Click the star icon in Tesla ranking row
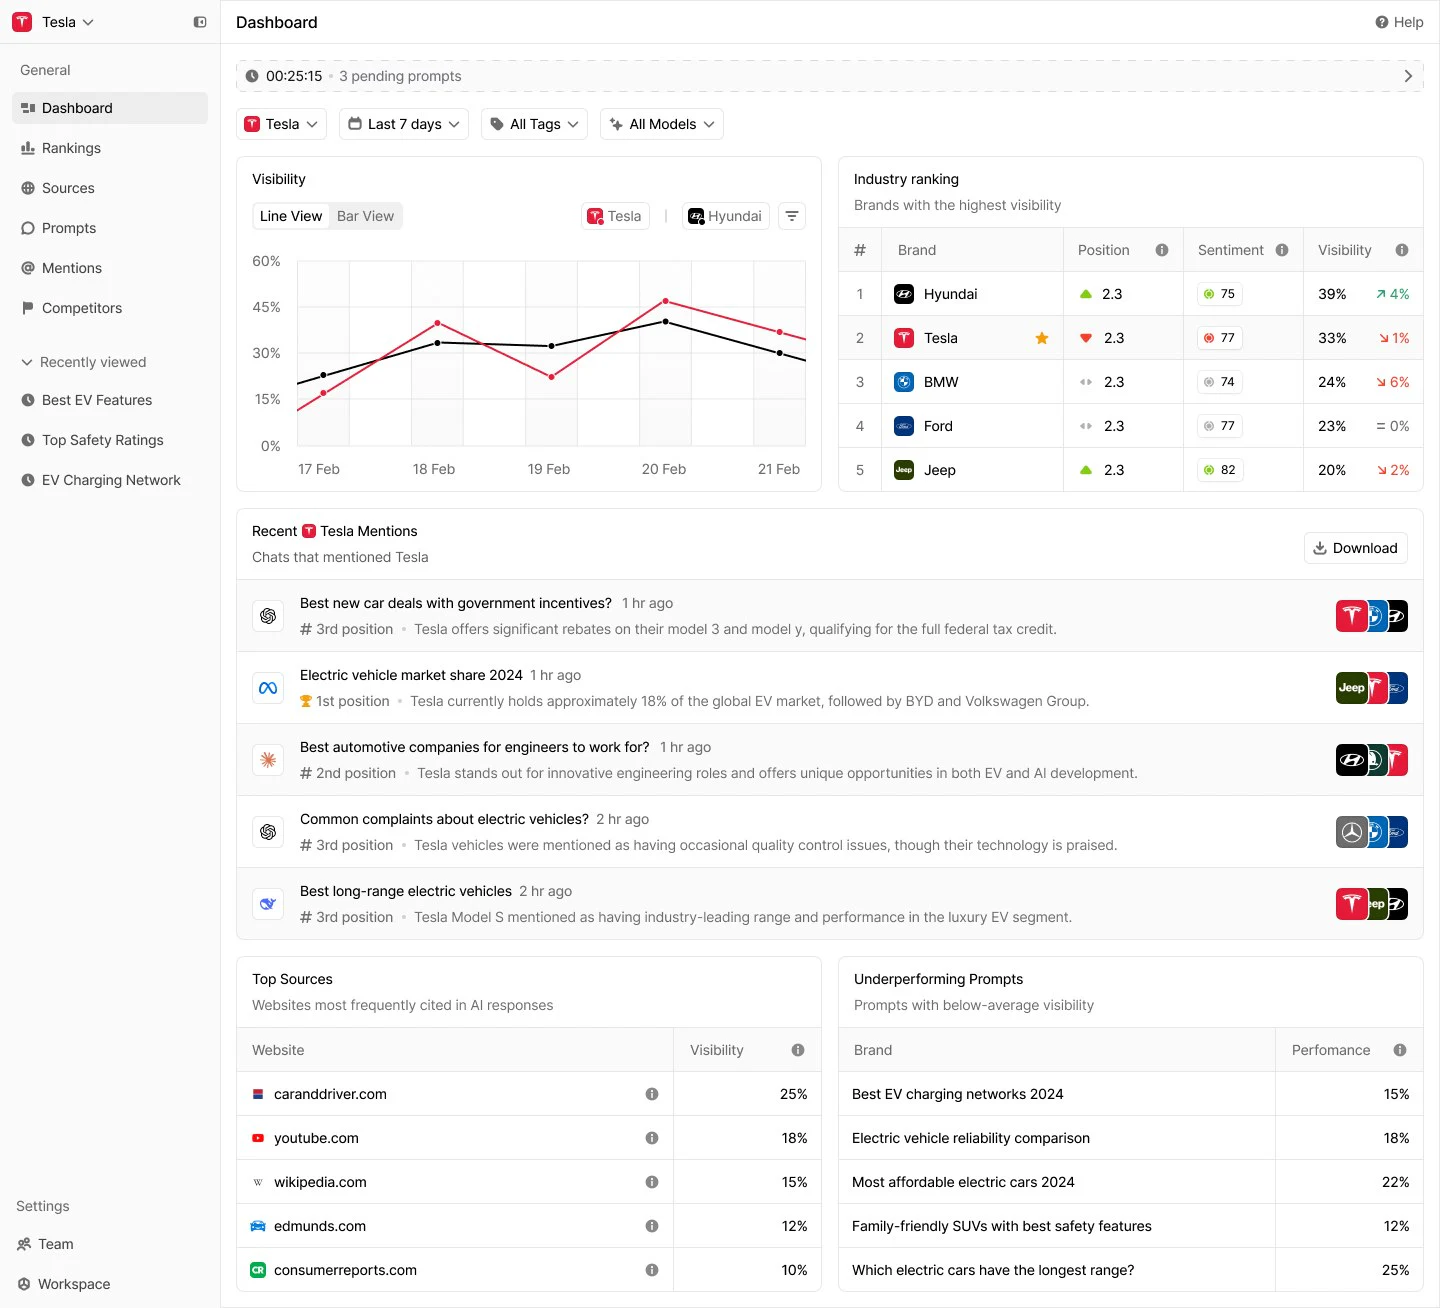 (x=1042, y=338)
